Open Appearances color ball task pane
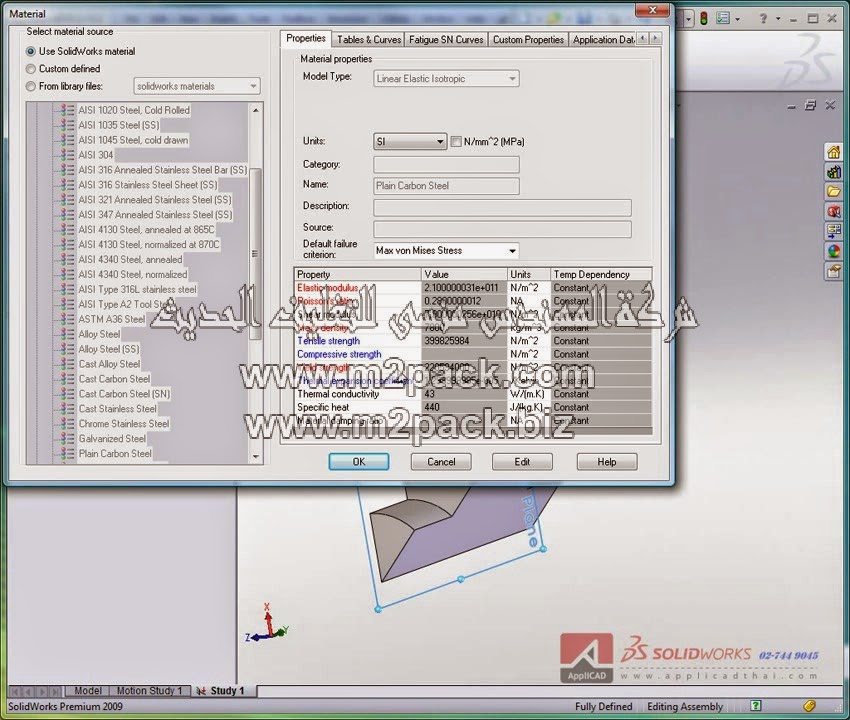The width and height of the screenshot is (850, 720). click(x=833, y=251)
